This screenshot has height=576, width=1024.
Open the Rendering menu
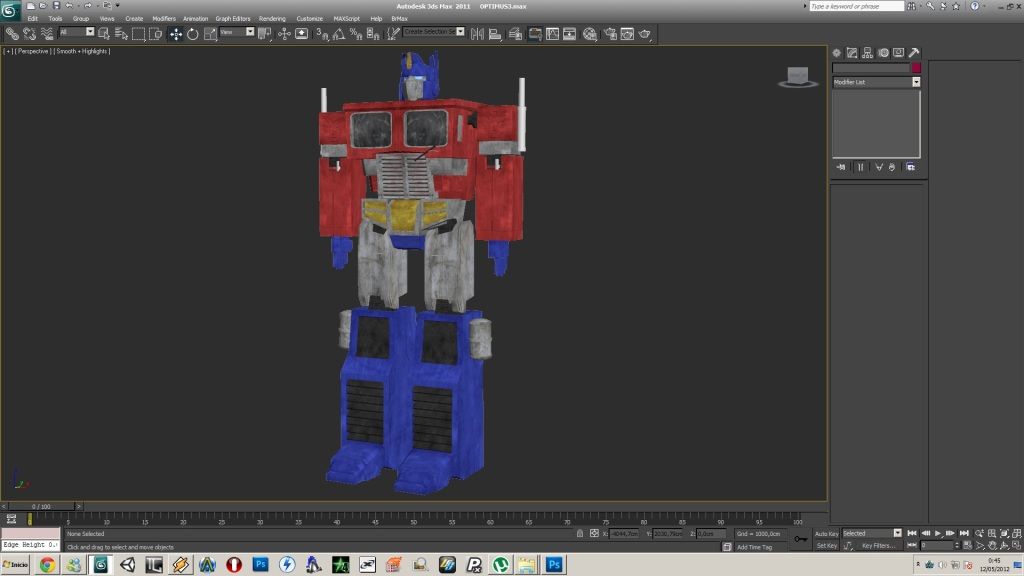pos(272,19)
